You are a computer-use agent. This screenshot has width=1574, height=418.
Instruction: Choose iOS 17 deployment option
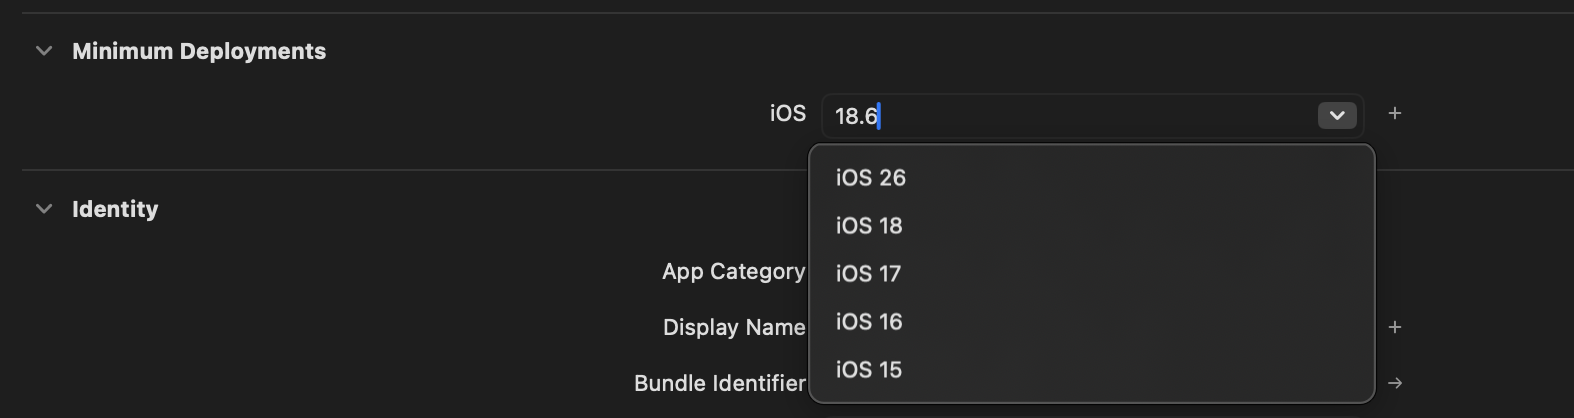(x=1092, y=274)
